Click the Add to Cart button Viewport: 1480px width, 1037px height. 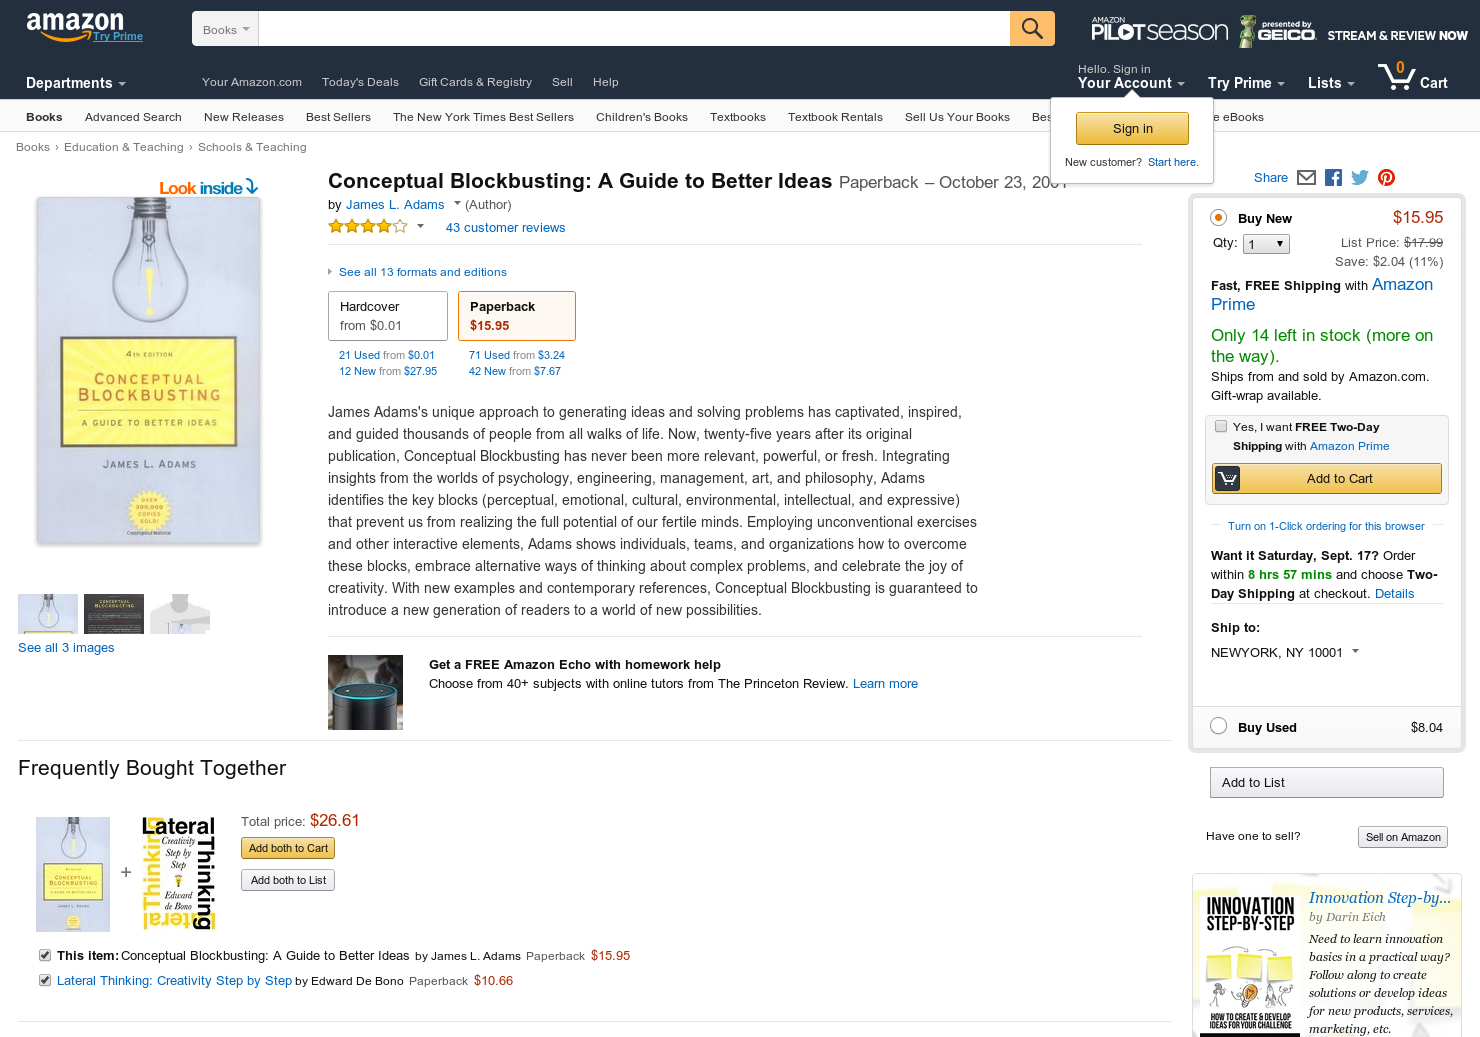click(1326, 478)
